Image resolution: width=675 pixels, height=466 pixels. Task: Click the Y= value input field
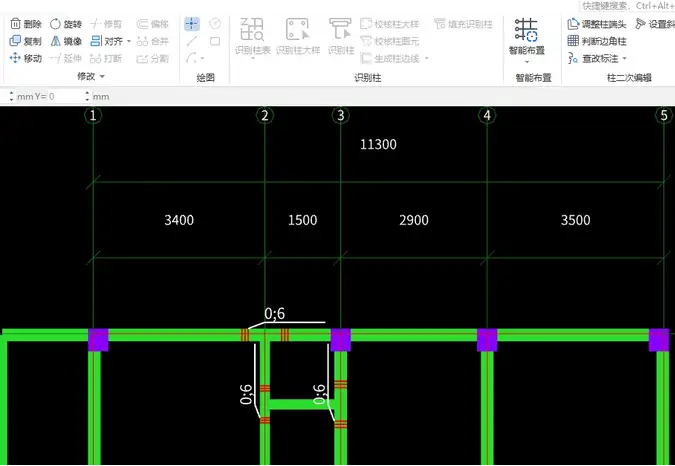coord(66,96)
